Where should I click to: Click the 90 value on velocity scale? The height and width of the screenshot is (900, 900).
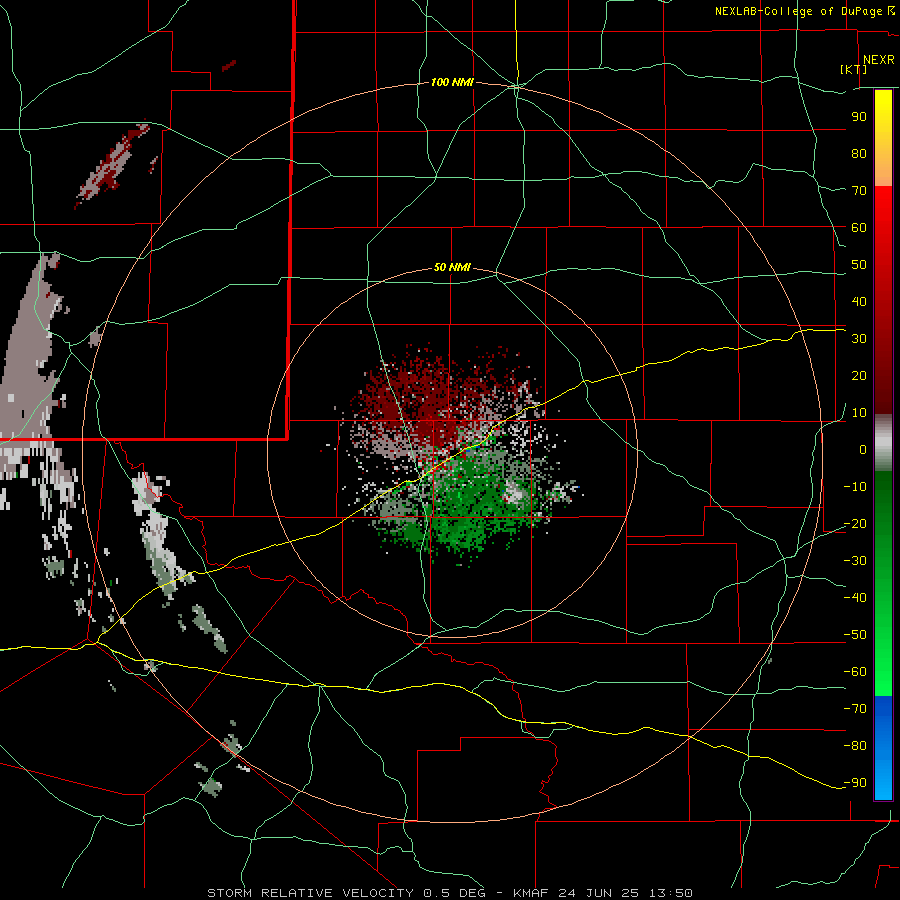pyautogui.click(x=859, y=117)
